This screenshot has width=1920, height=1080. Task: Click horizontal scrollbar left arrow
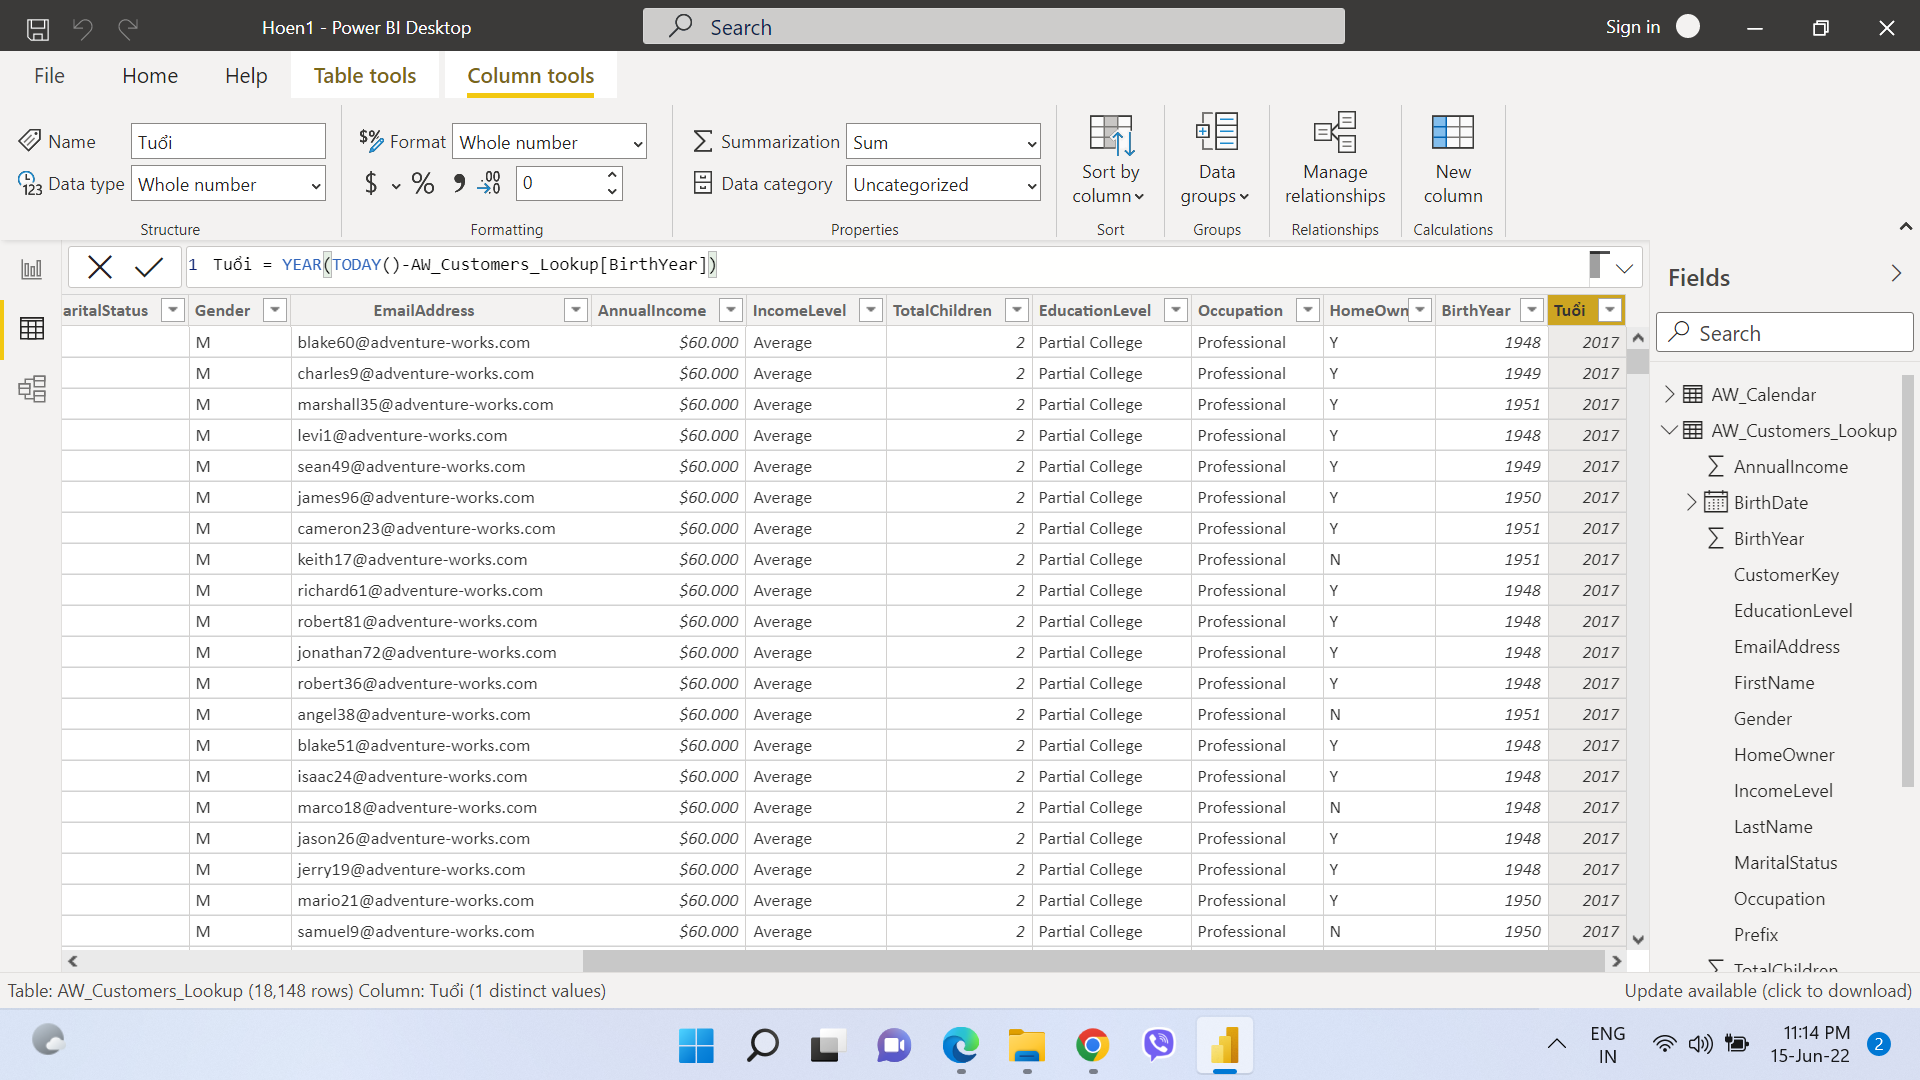(72, 961)
